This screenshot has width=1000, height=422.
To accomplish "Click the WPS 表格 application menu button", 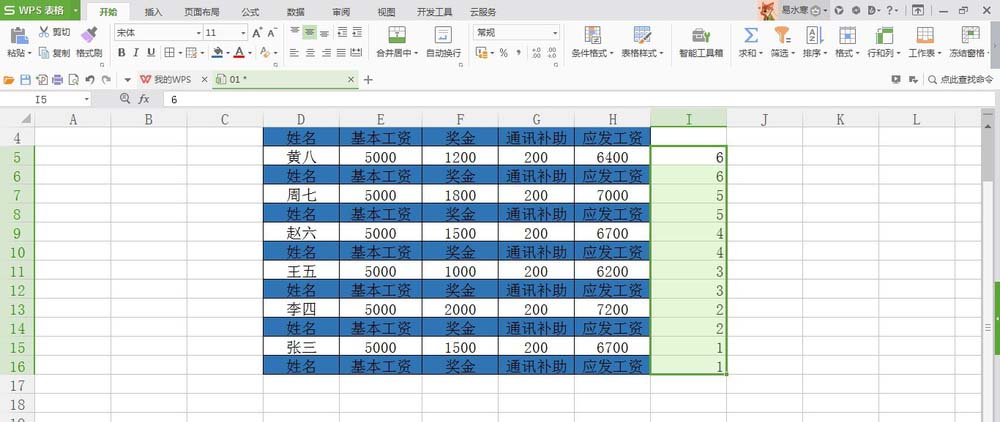I will 40,10.
